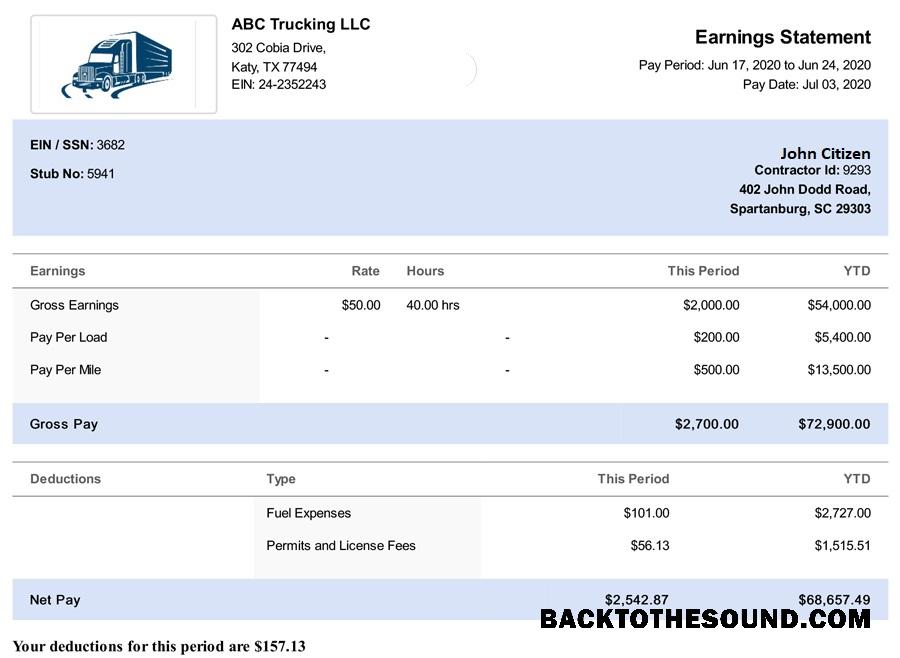Click the 'Deductions' column header
This screenshot has height=658, width=900.
pyautogui.click(x=65, y=479)
